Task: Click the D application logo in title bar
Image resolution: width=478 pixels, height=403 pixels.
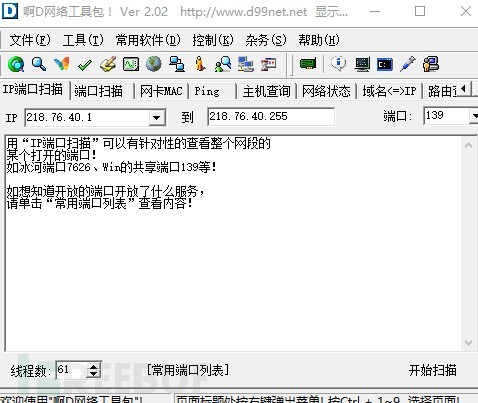Action: pyautogui.click(x=10, y=11)
